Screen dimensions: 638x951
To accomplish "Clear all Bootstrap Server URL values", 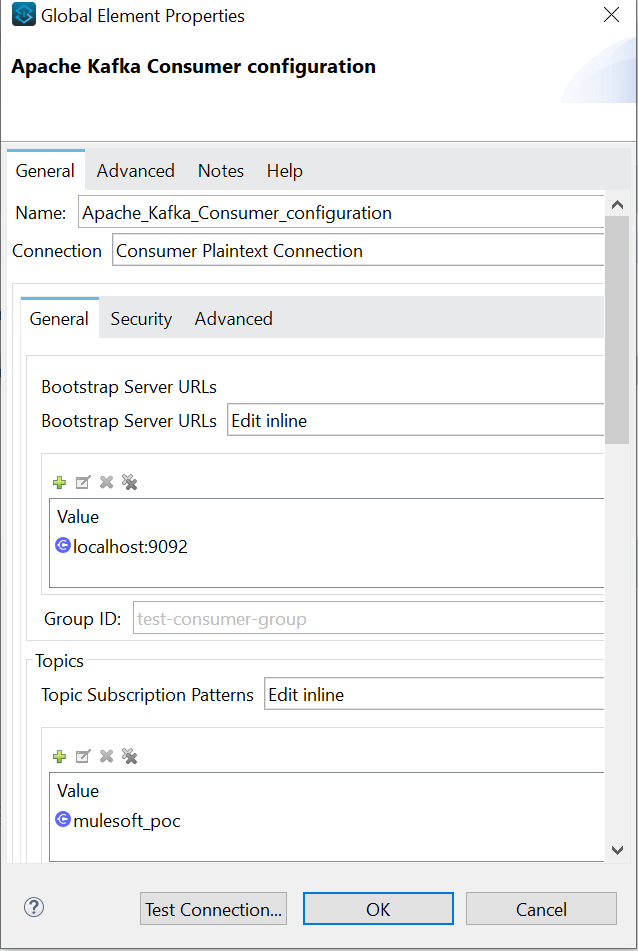I will click(129, 482).
